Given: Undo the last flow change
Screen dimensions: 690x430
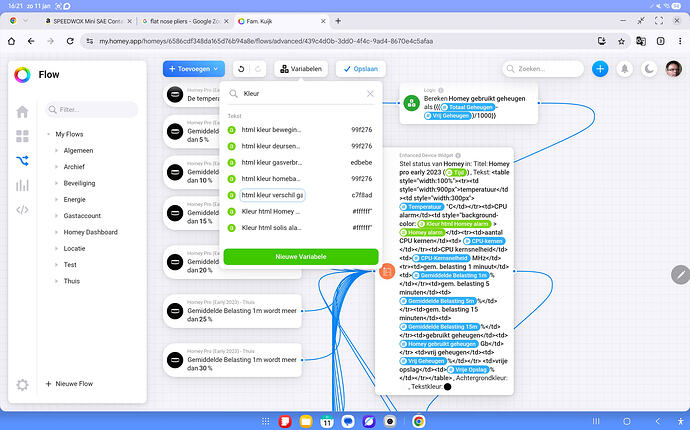Looking at the screenshot, I should (x=241, y=69).
